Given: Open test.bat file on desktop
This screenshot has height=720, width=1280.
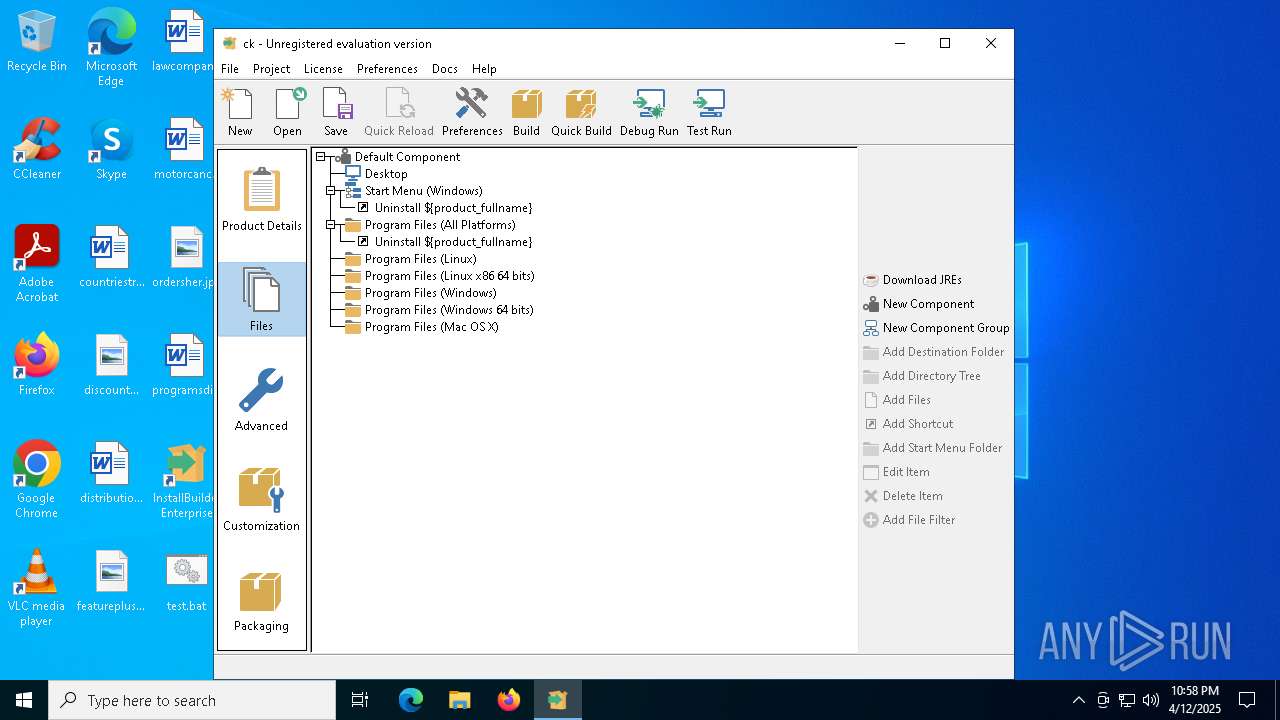Looking at the screenshot, I should click(x=186, y=581).
